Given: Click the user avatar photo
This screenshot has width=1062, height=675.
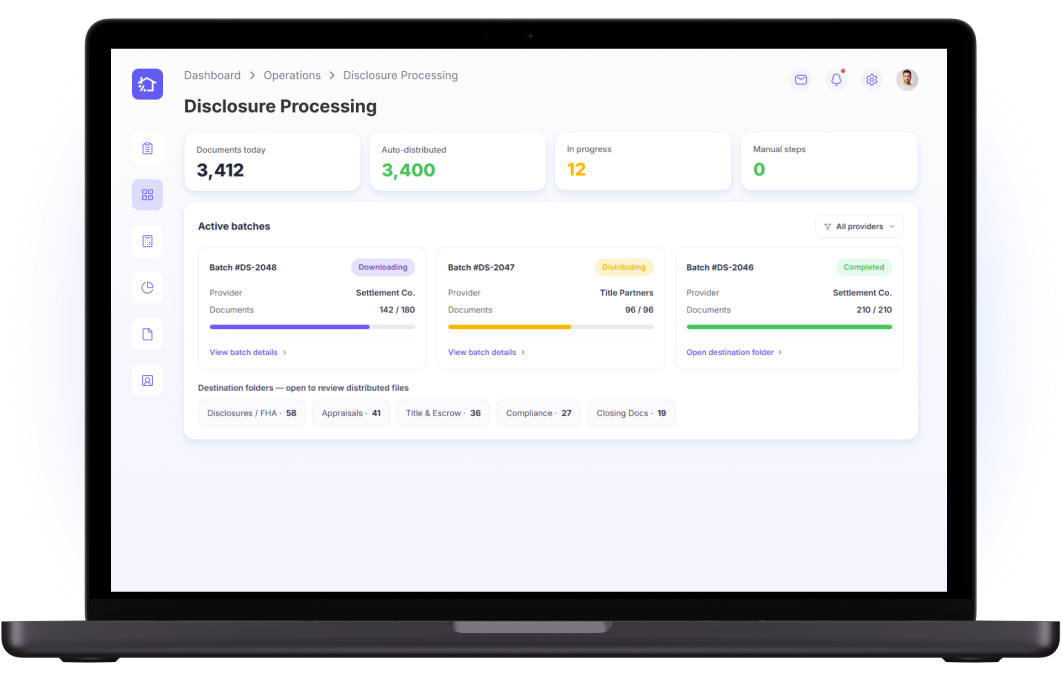Looking at the screenshot, I should (x=907, y=80).
